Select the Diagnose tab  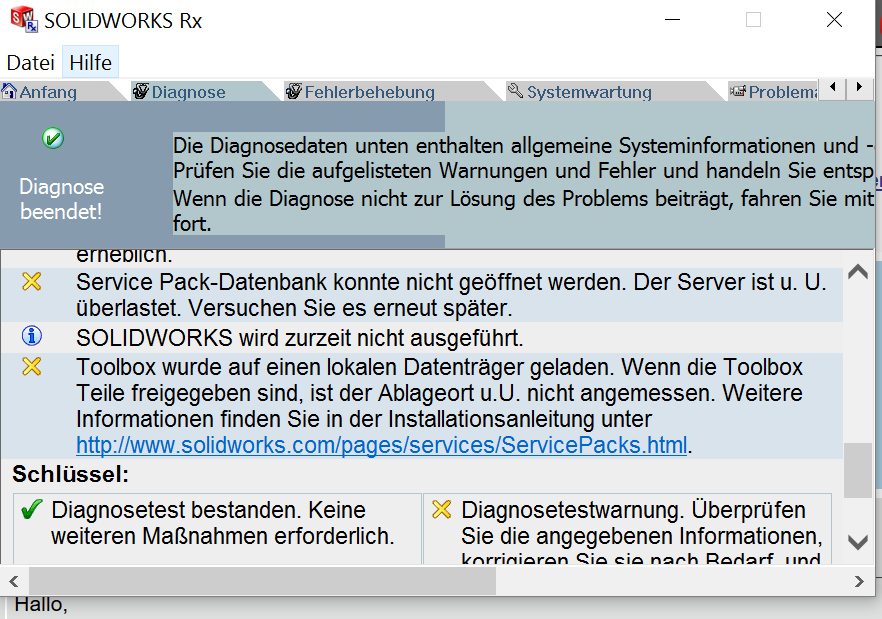click(188, 92)
